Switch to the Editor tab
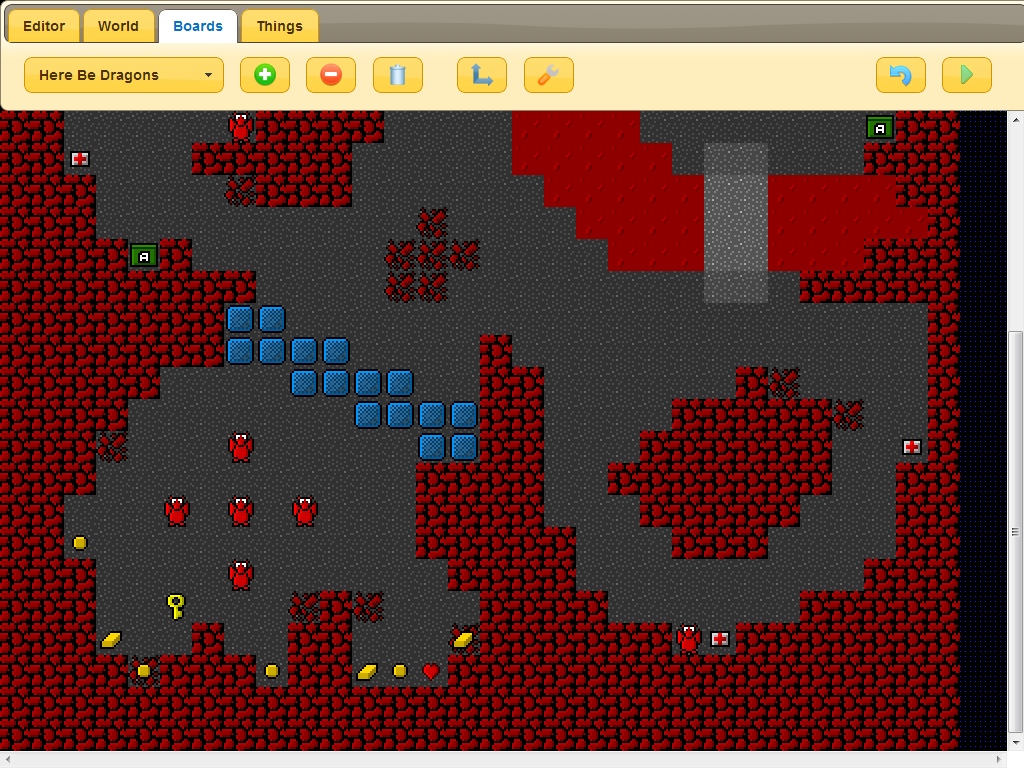Screen dimensions: 1024x768 (44, 26)
